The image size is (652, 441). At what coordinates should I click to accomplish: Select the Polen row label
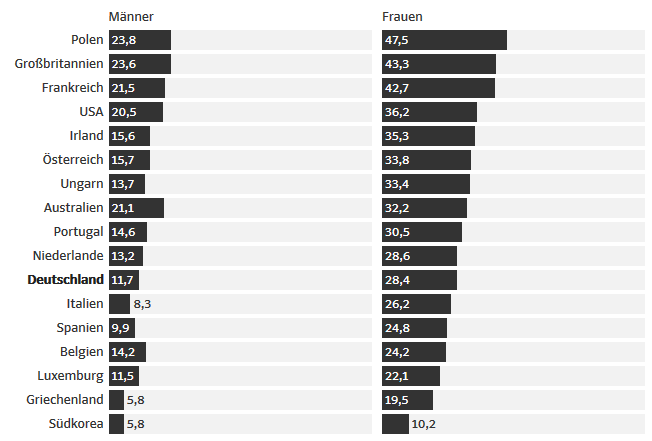tap(87, 40)
